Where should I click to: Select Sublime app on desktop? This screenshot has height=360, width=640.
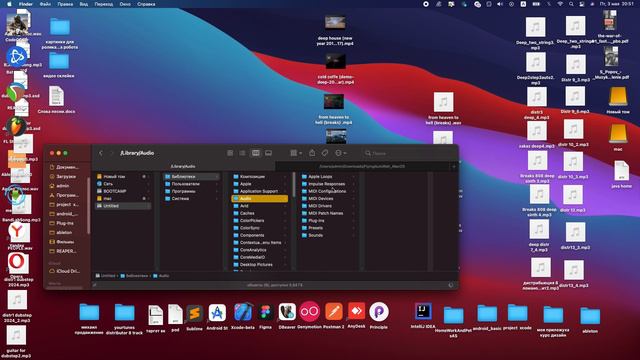[195, 317]
